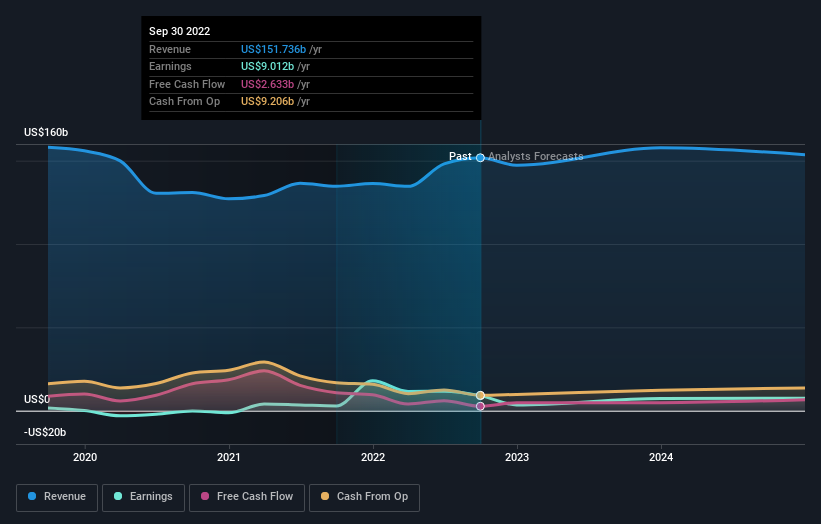
Task: Click the Earnings row label in tooltip
Action: pos(170,66)
